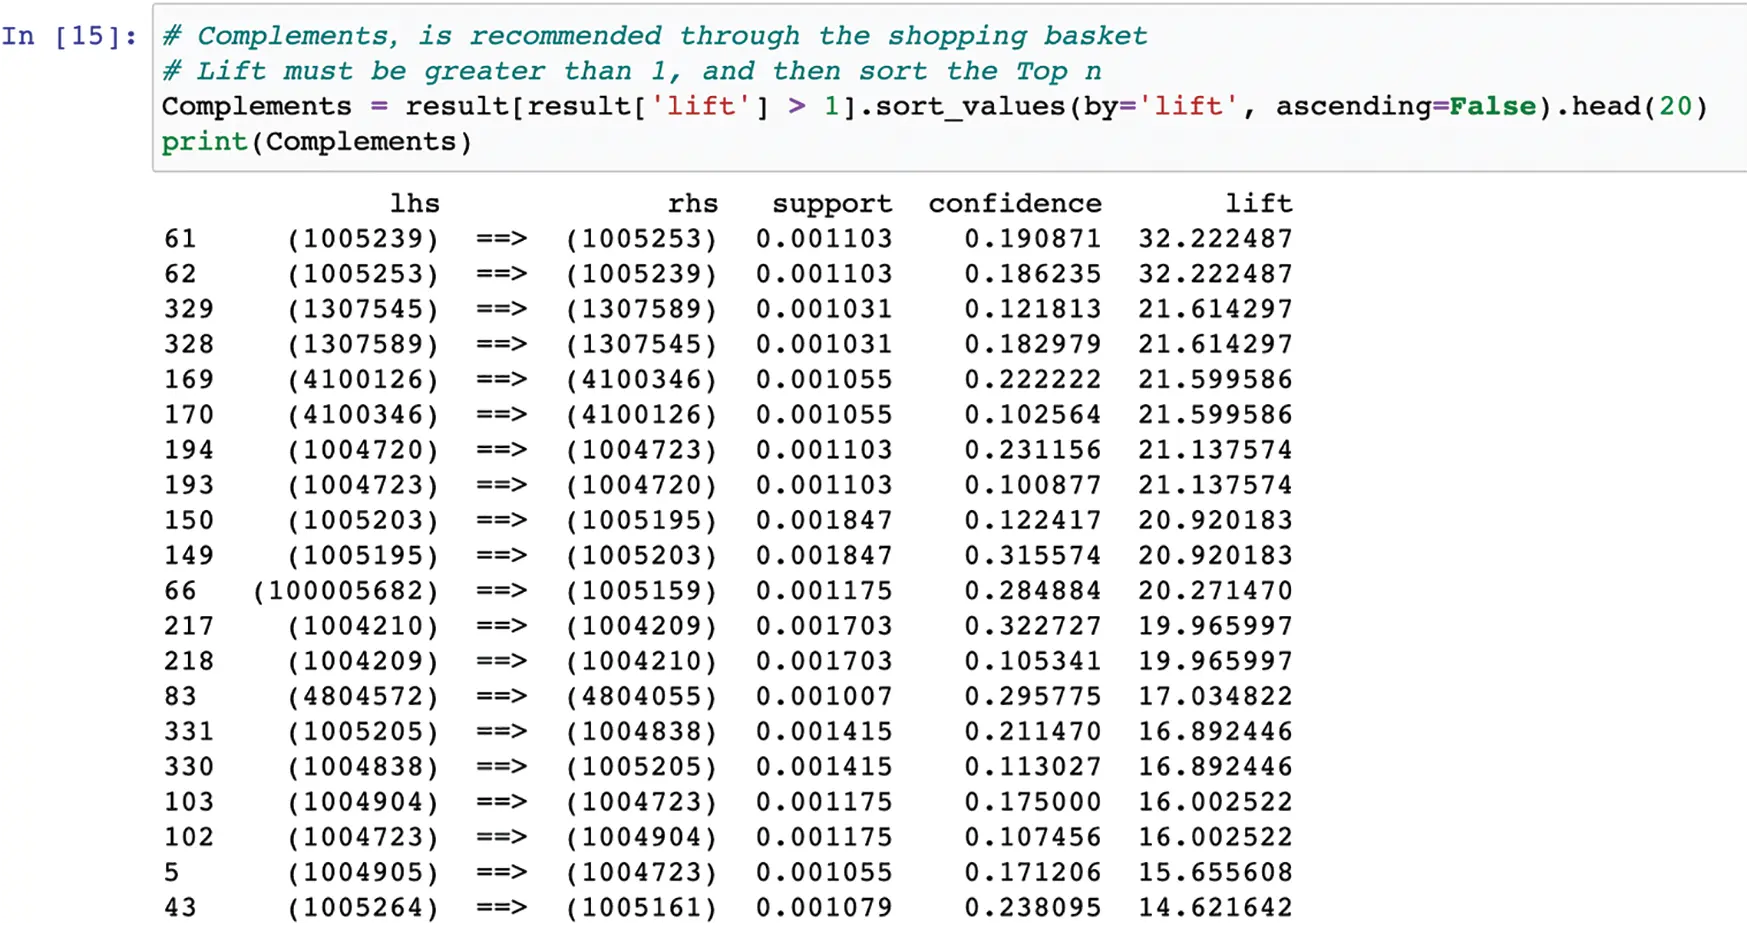This screenshot has height=926, width=1750.
Task: Click rhs value (1005161)
Action: 641,908
